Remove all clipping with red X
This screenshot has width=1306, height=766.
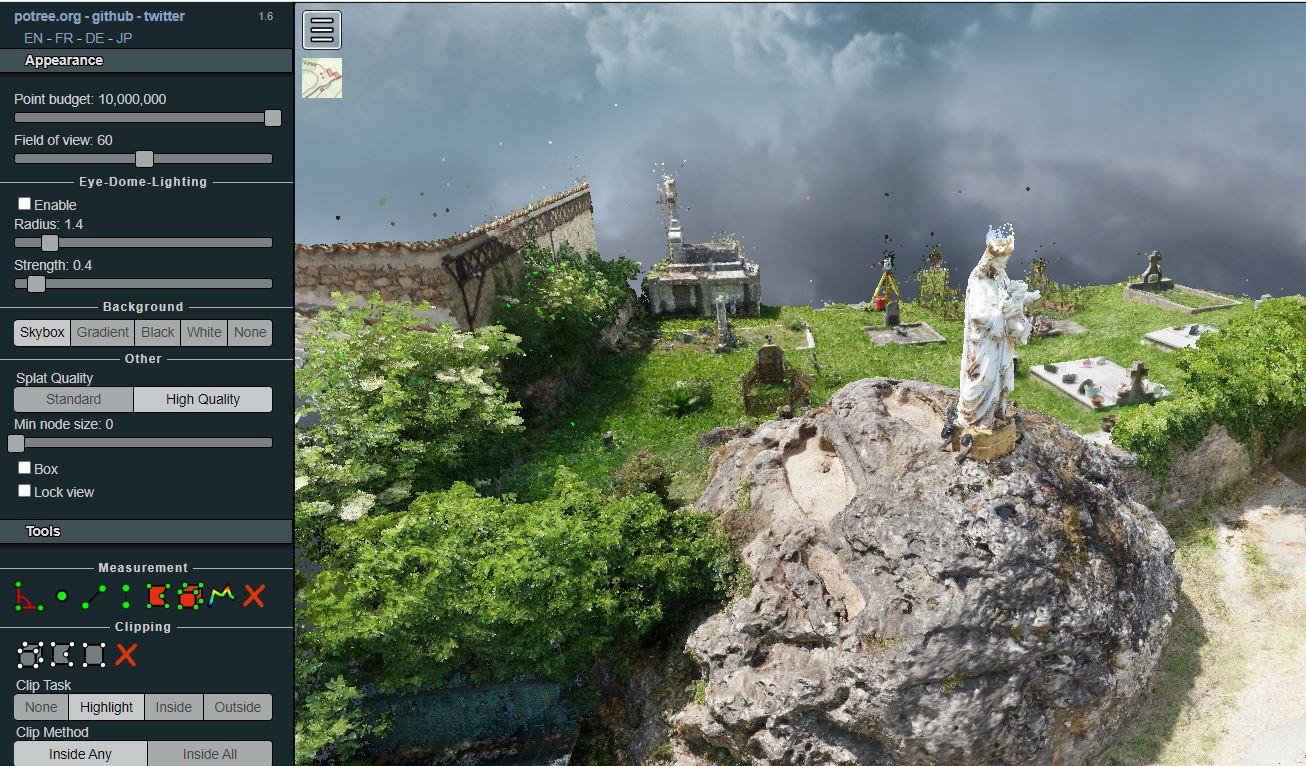(x=126, y=655)
